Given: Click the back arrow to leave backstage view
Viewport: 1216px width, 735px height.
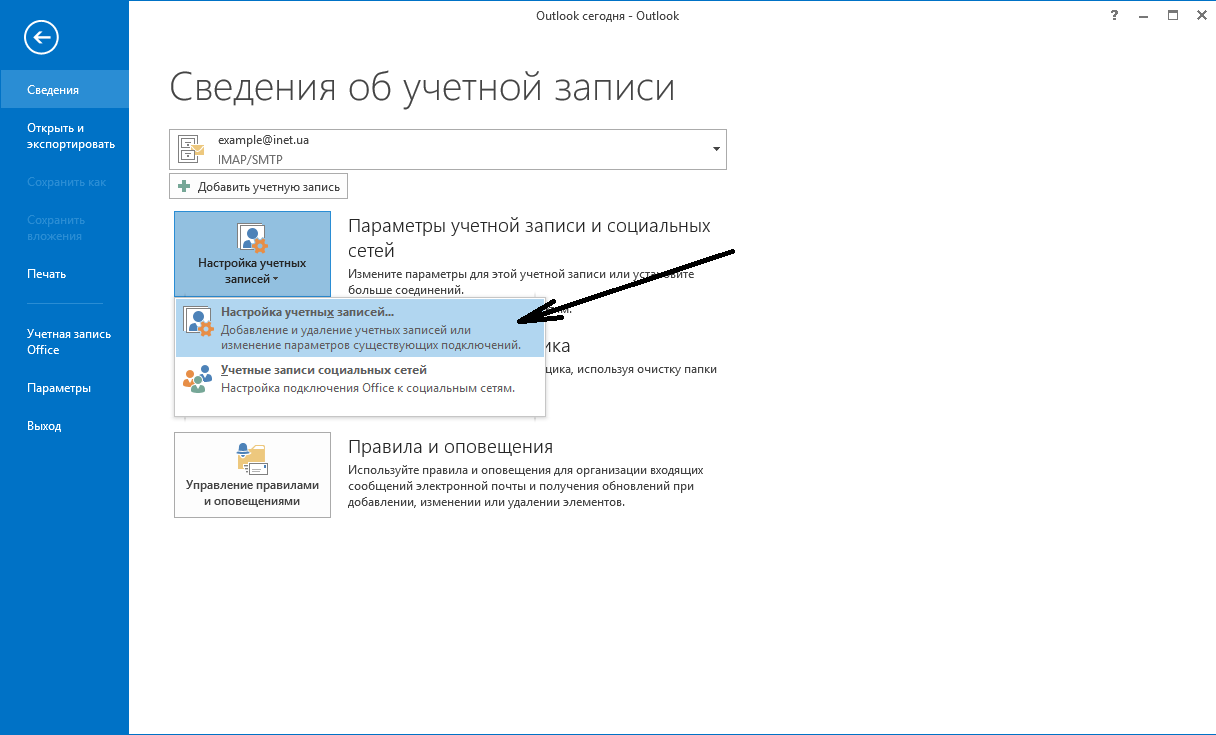Looking at the screenshot, I should coord(42,38).
